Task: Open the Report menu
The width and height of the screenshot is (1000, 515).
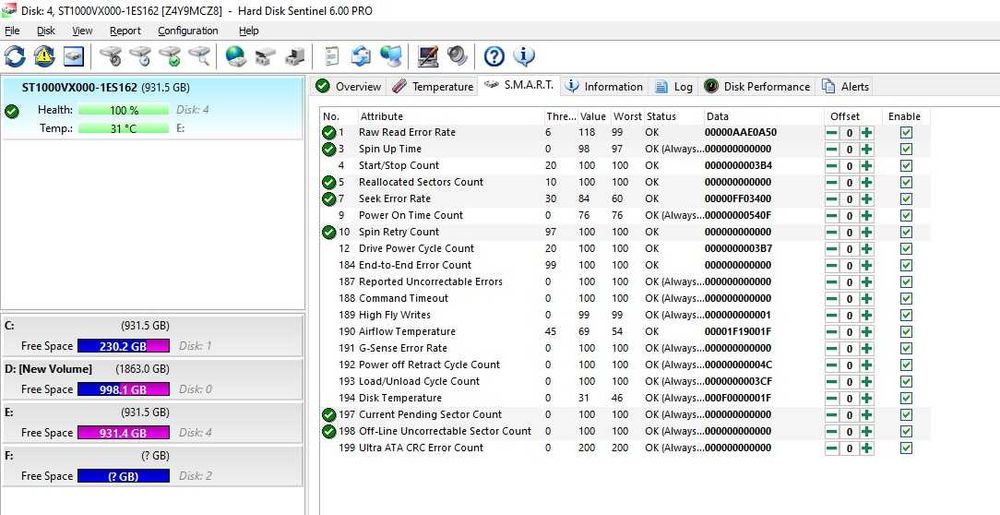Action: pyautogui.click(x=125, y=31)
